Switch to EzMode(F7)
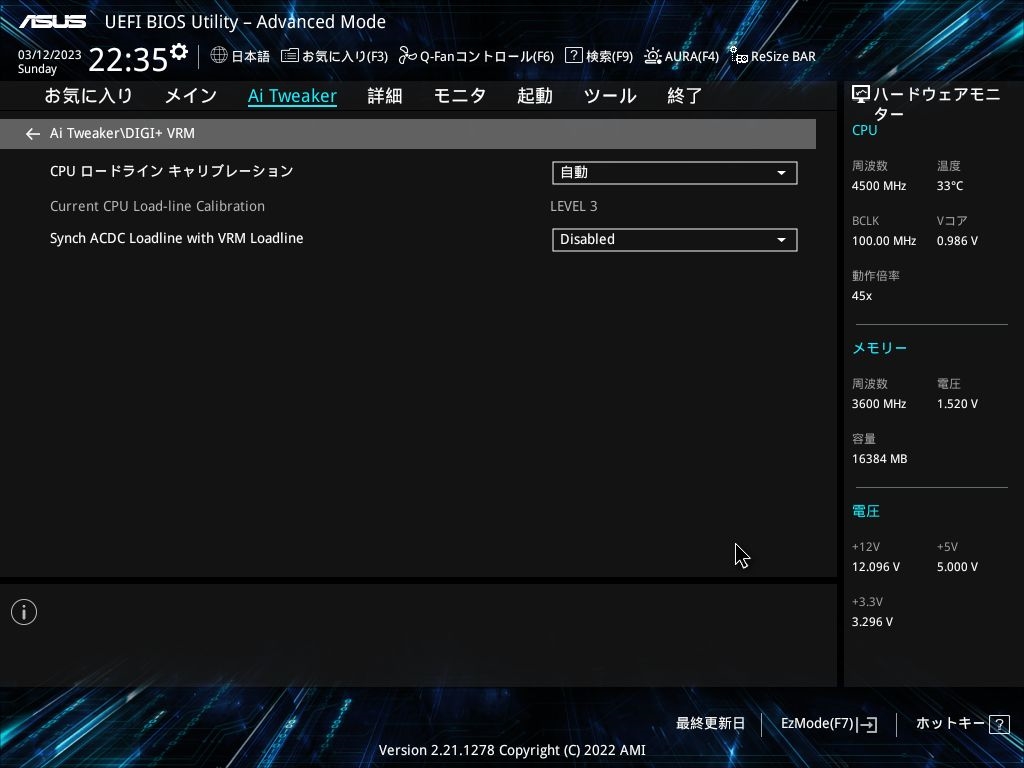 817,724
